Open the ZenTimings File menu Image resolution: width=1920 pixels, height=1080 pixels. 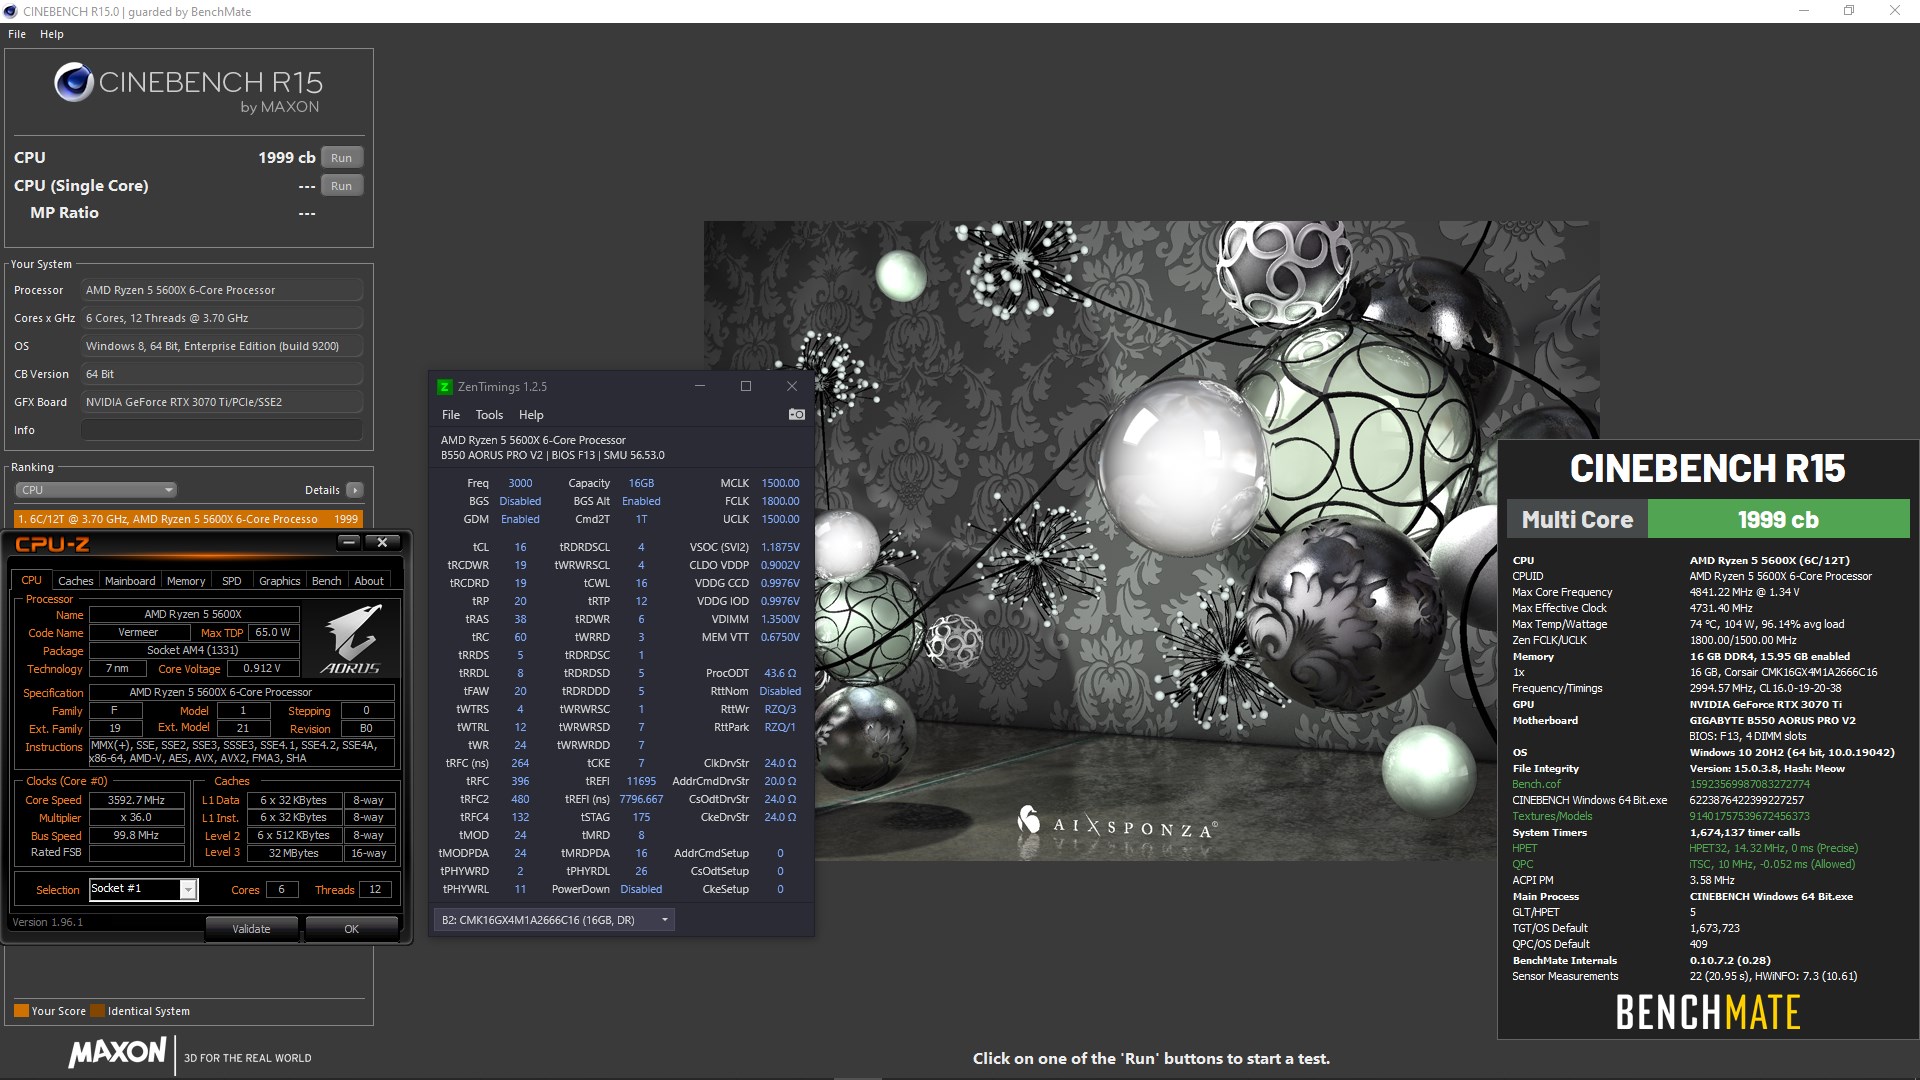pos(451,415)
